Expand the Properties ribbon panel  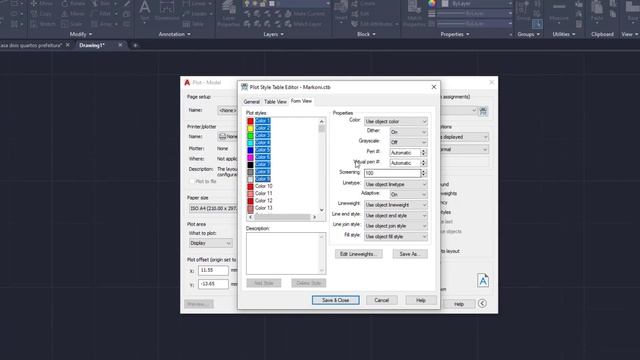click(455, 34)
